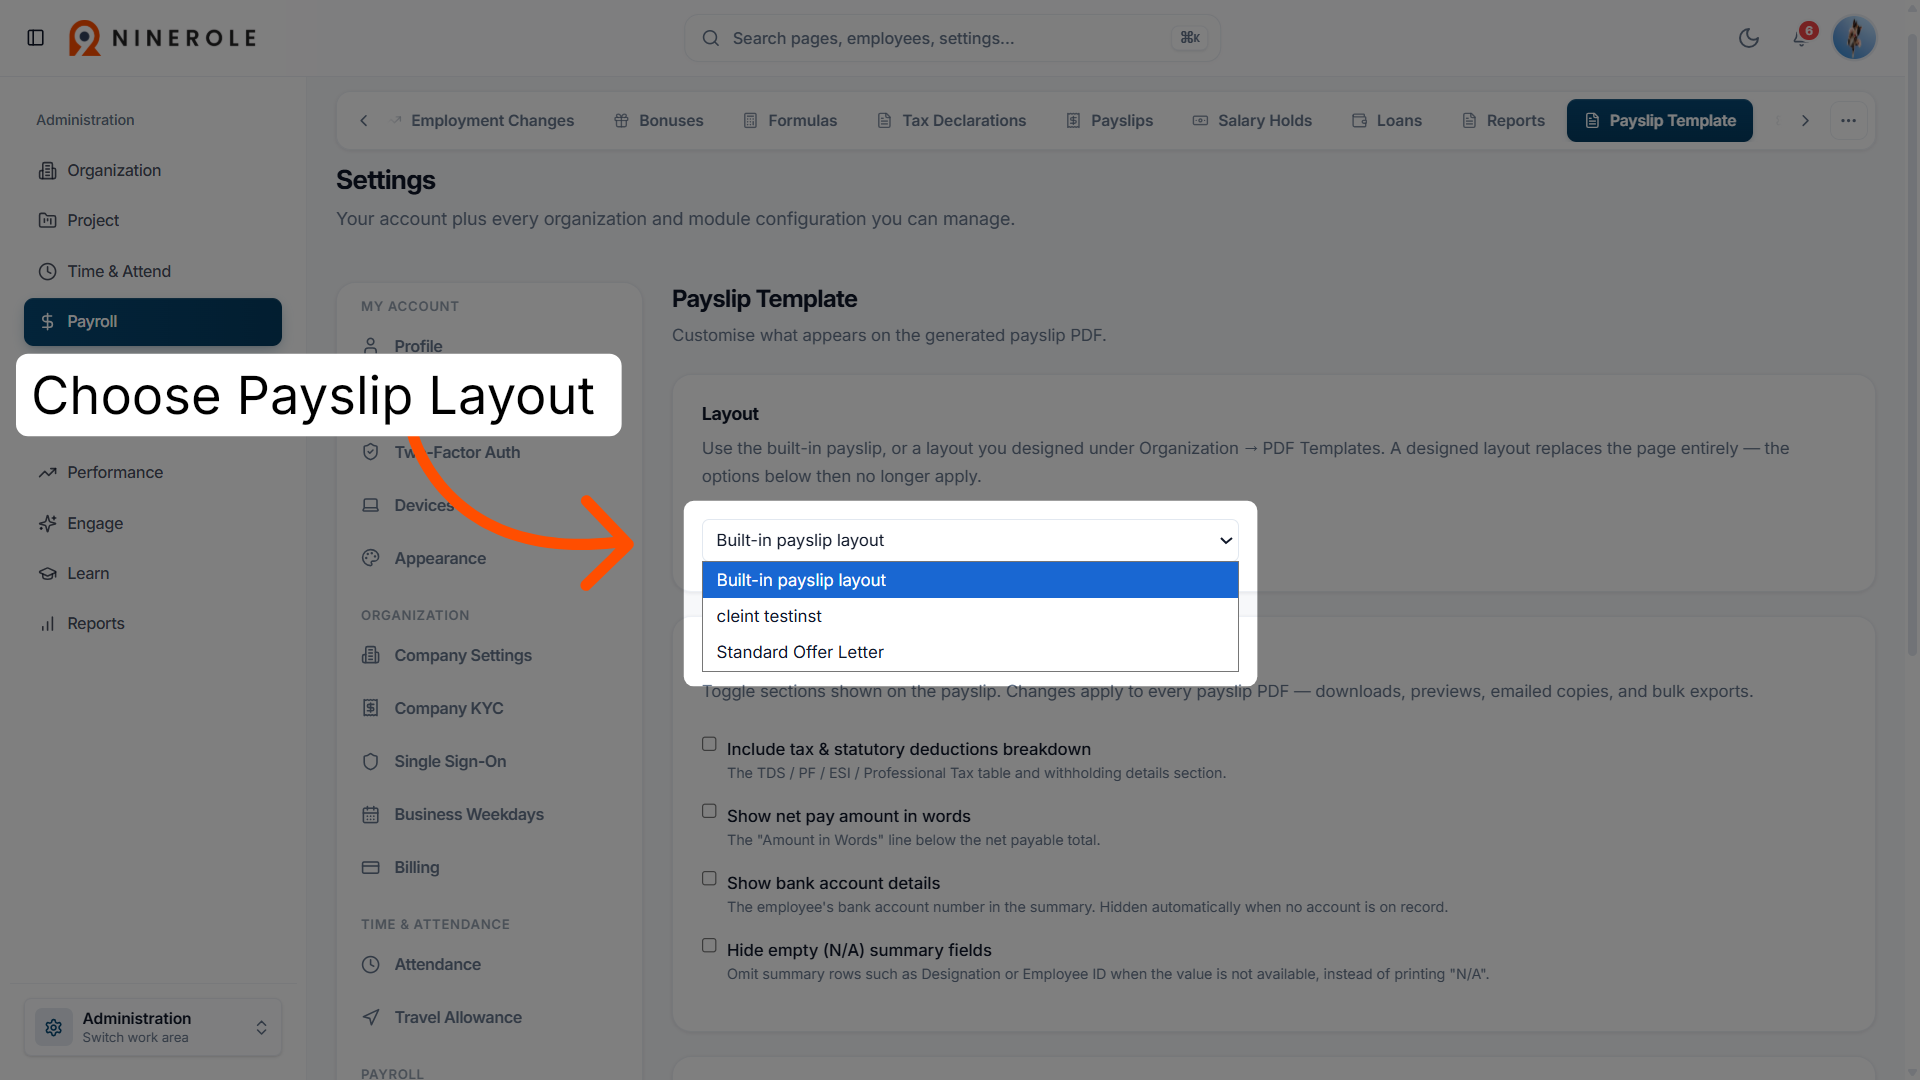Choose Built-in payslip layout option

point(970,580)
